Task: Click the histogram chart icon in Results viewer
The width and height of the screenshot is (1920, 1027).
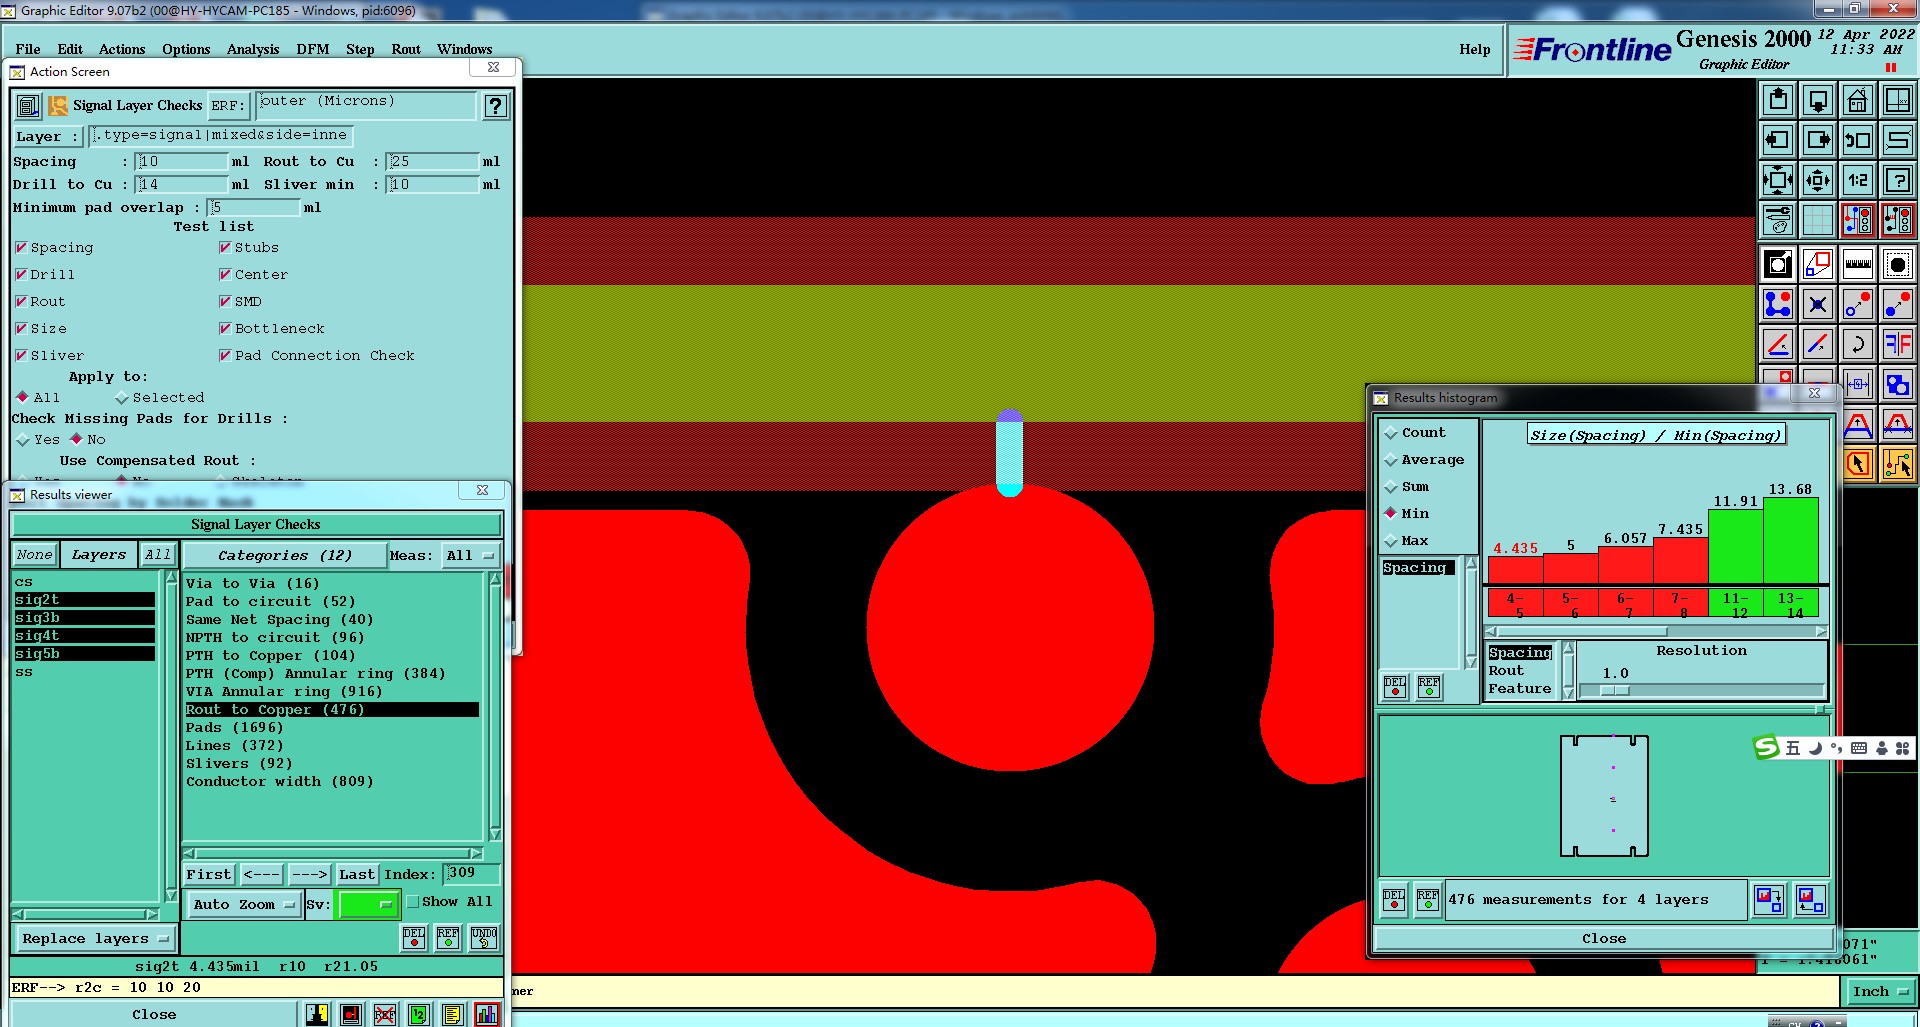Action: click(487, 1014)
